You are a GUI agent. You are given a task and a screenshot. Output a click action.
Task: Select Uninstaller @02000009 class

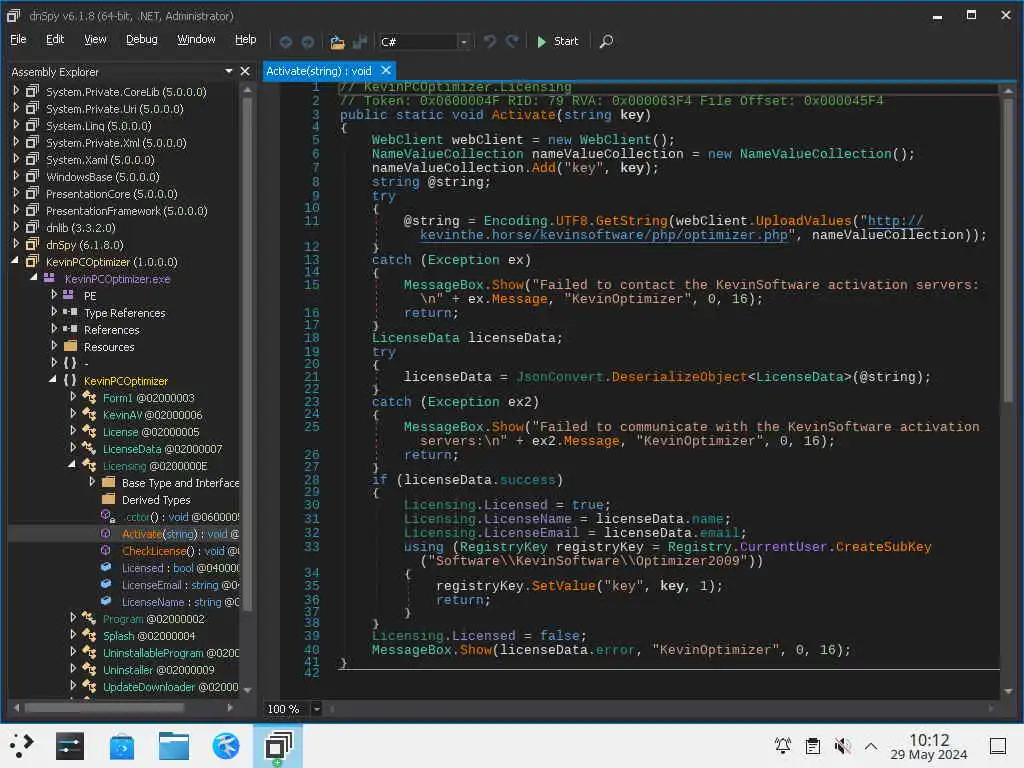158,669
